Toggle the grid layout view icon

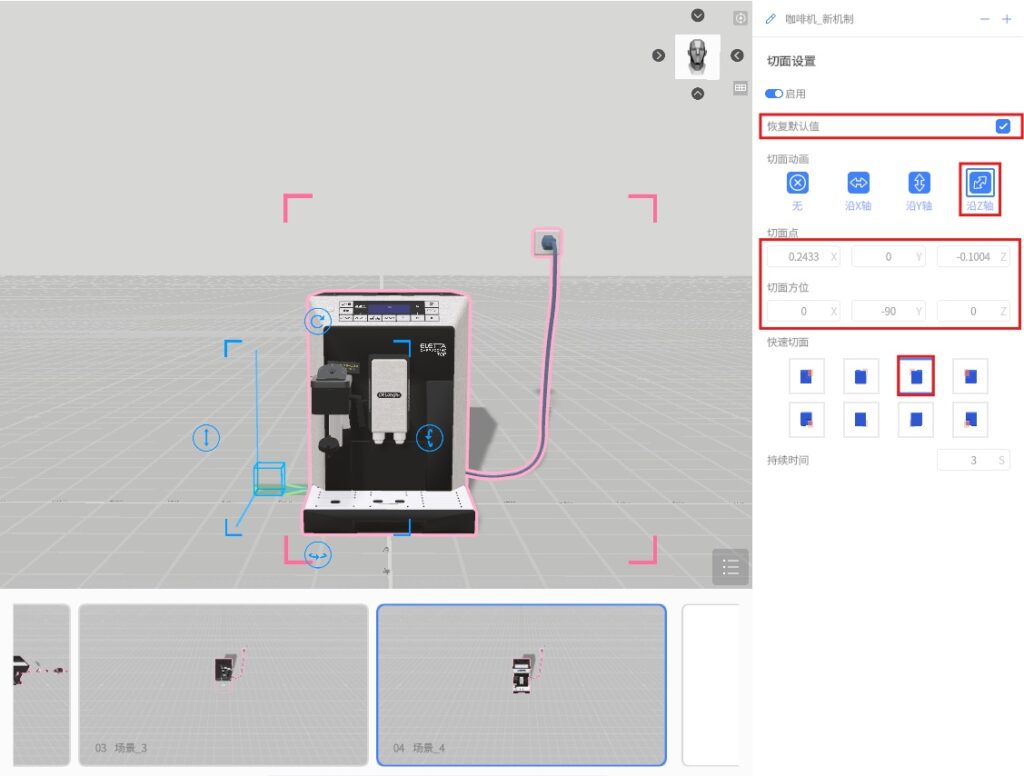click(x=740, y=88)
